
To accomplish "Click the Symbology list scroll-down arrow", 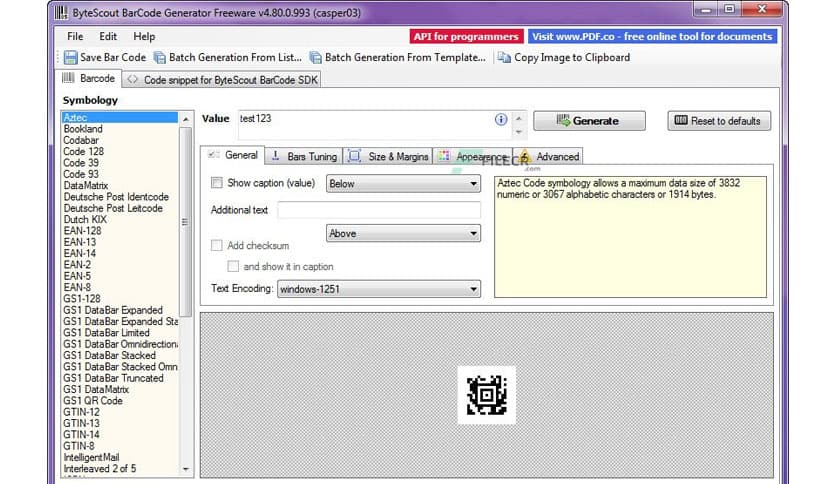I will 186,469.
